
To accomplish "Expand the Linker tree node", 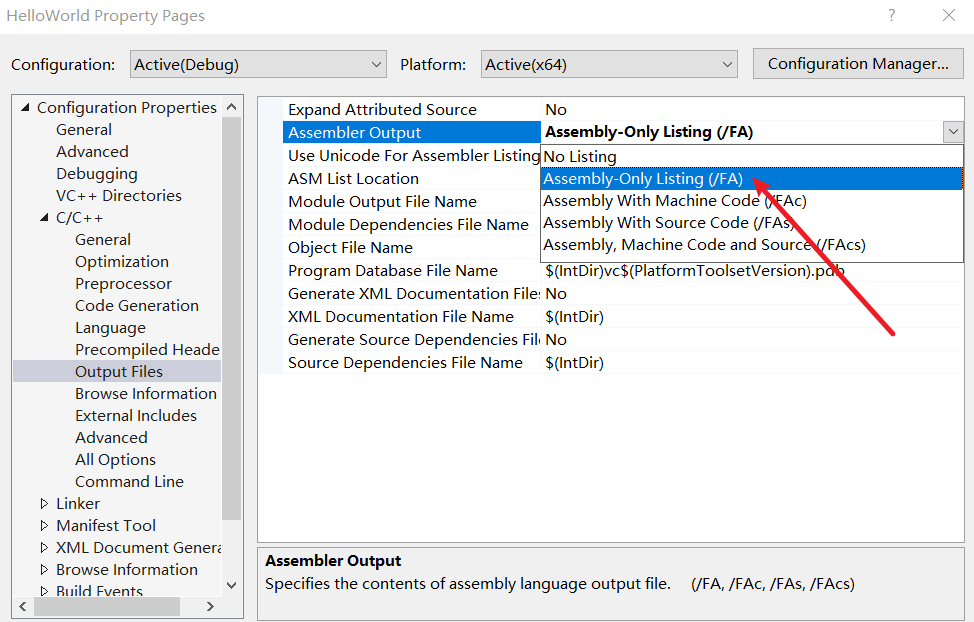I will (44, 504).
